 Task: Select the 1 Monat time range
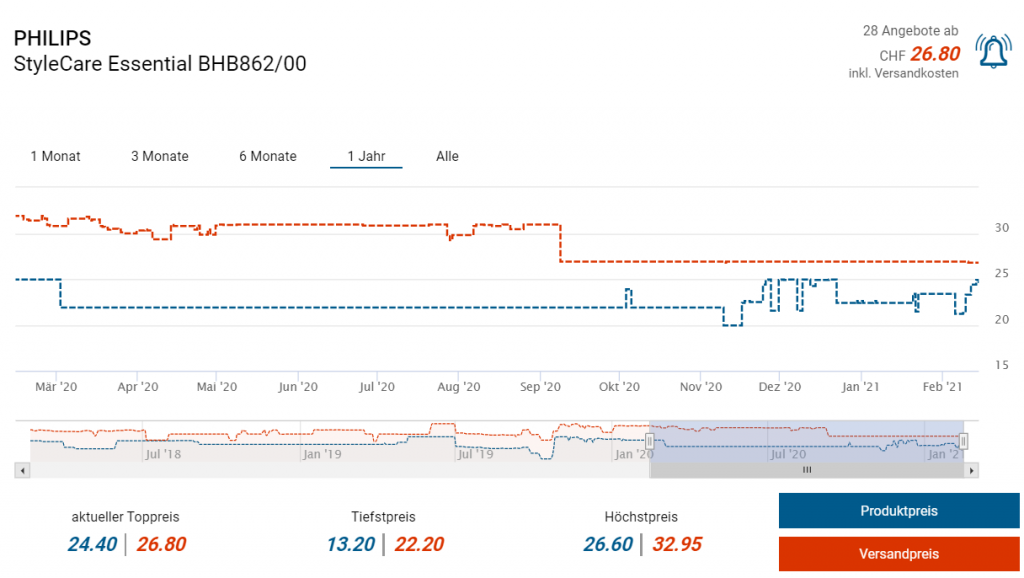(x=56, y=156)
